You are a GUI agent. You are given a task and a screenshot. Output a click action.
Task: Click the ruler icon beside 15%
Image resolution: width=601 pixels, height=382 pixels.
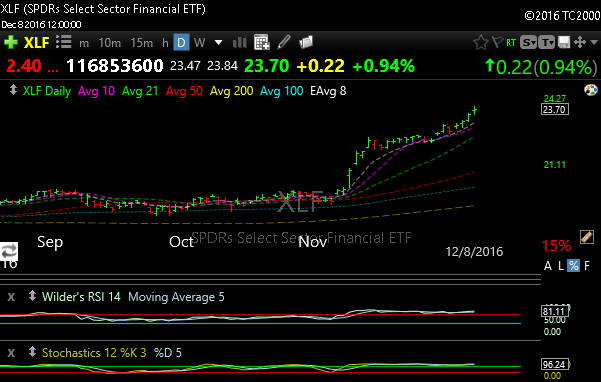[x=587, y=237]
